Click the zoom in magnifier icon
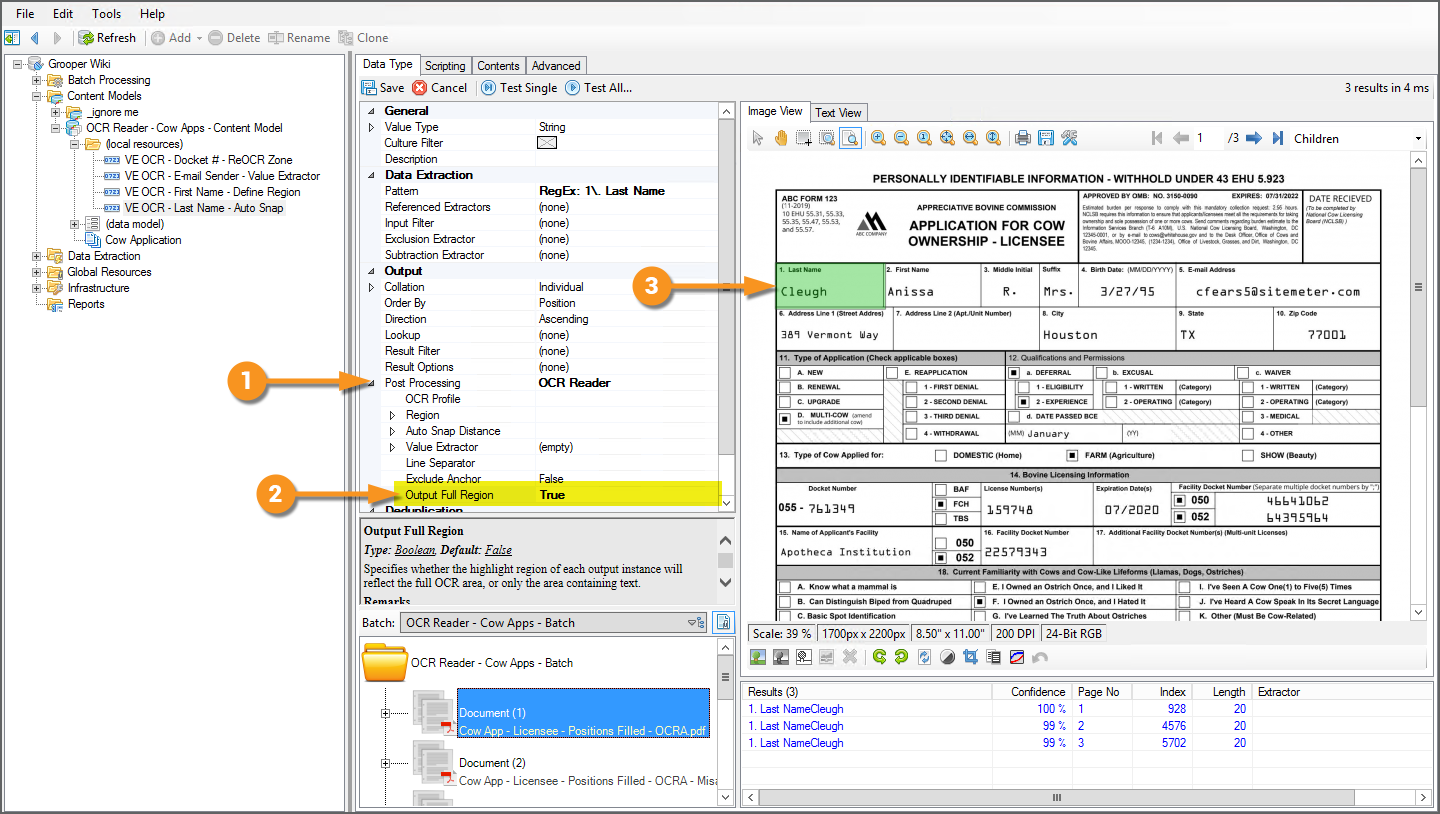 pyautogui.click(x=878, y=138)
